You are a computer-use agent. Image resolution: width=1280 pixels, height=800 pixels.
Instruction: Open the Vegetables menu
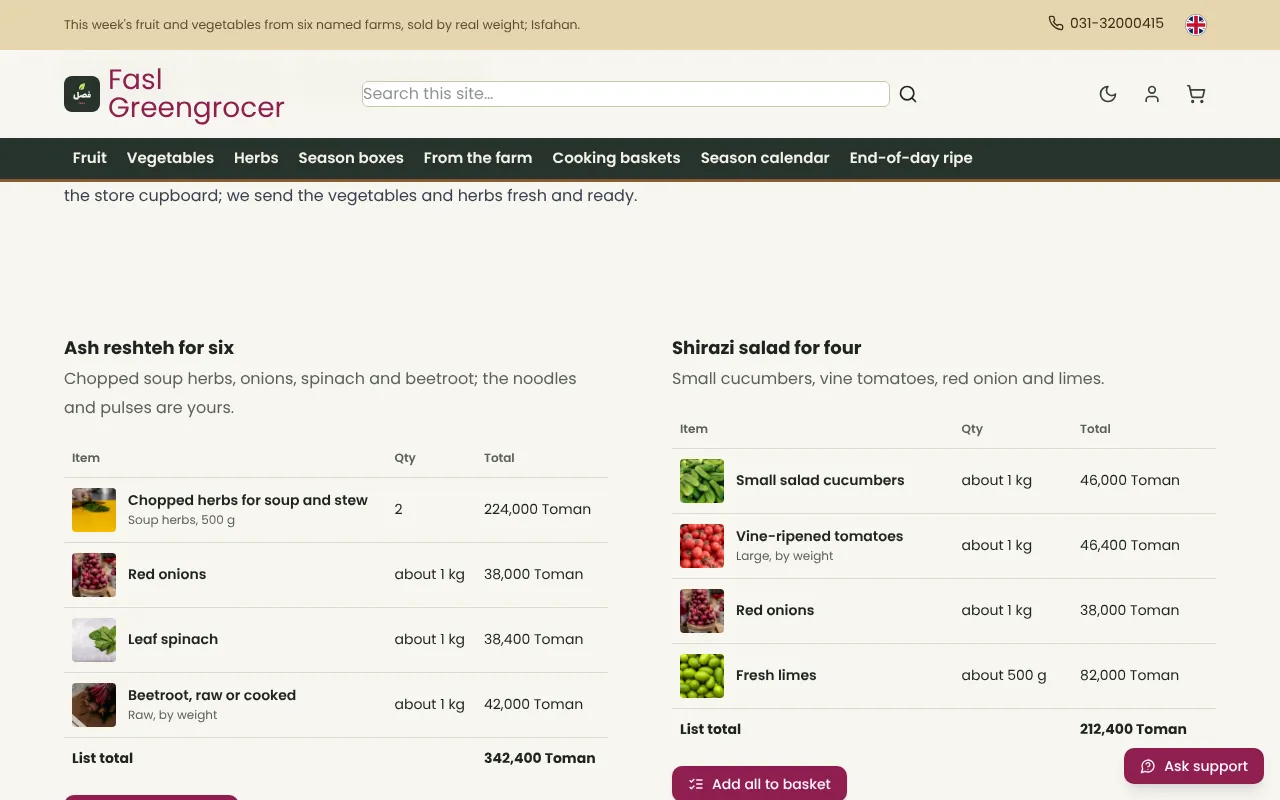coord(170,158)
